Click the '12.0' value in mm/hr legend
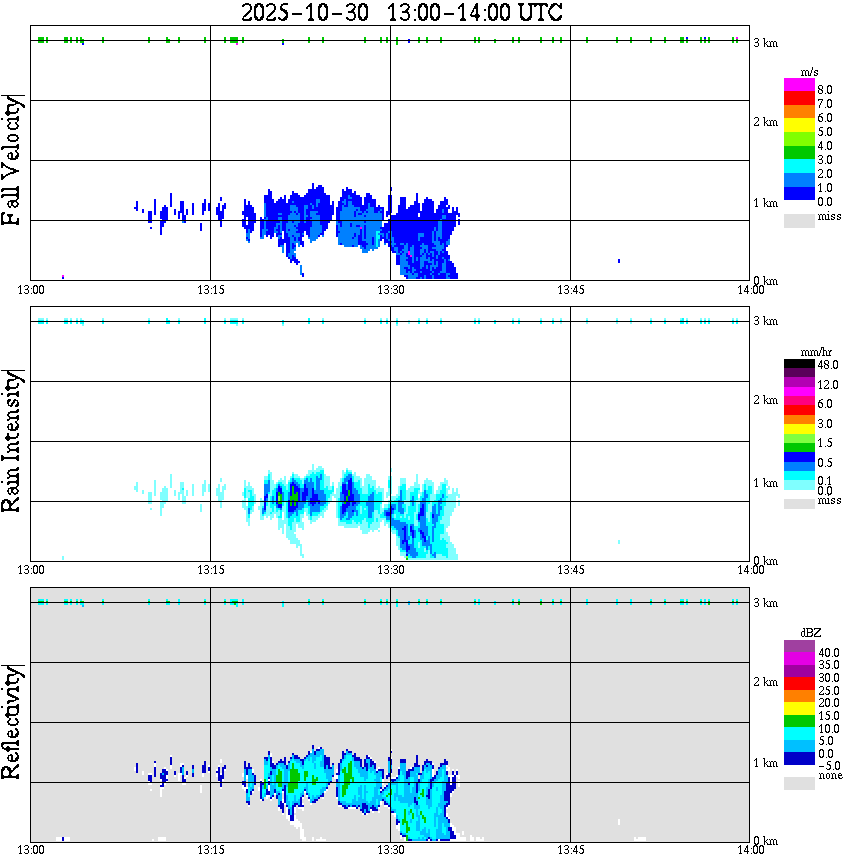The width and height of the screenshot is (850, 868). [x=828, y=385]
